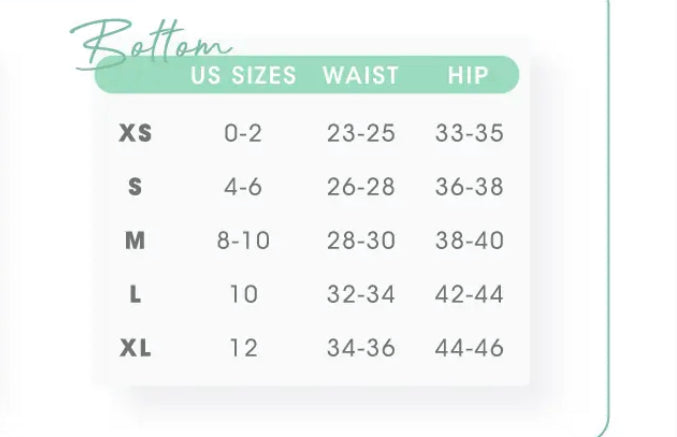The width and height of the screenshot is (677, 437).
Task: Click the 26-28 waist measurement
Action: 361,187
